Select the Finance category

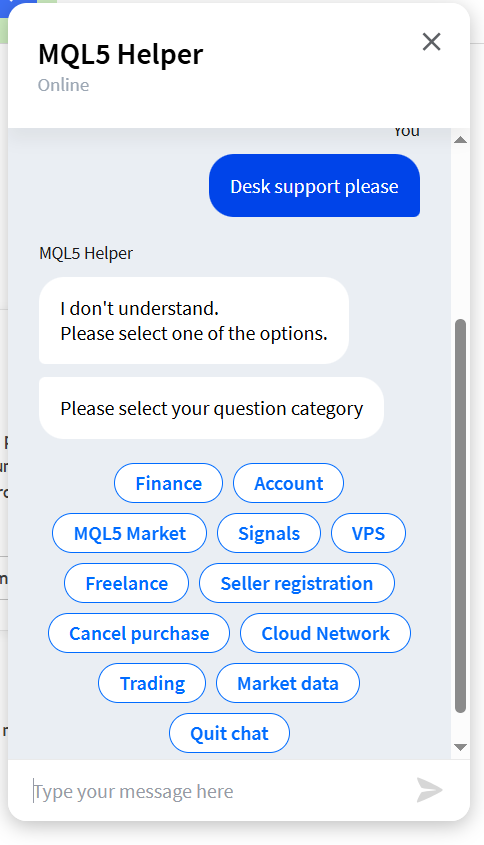(168, 483)
